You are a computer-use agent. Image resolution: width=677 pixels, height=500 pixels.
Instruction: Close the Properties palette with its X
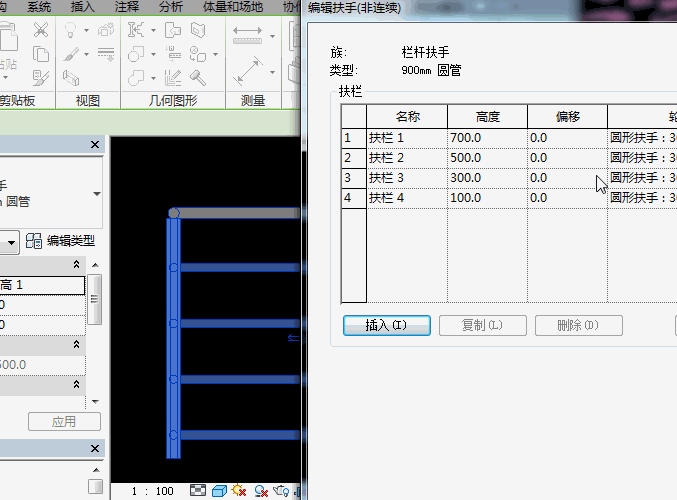coord(95,145)
